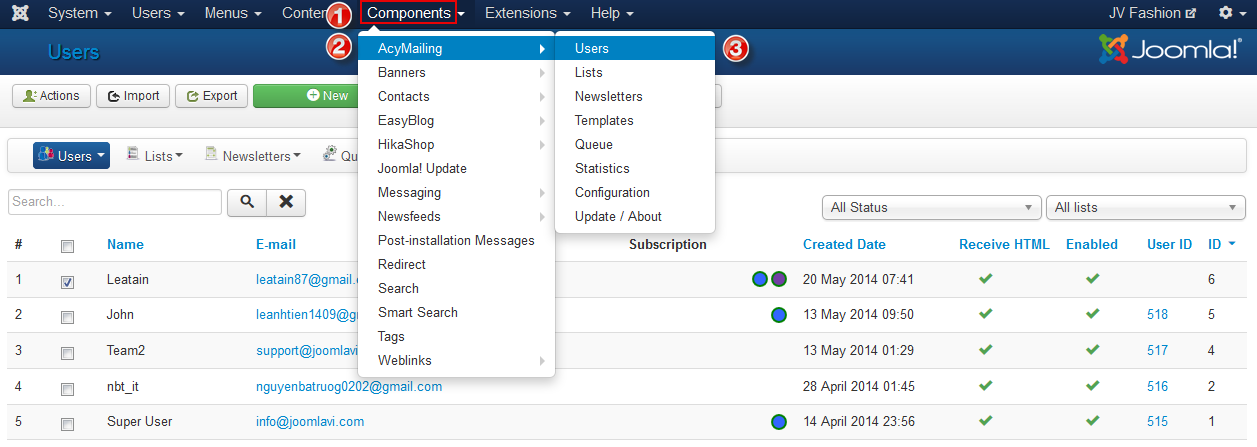The image size is (1257, 447).
Task: Click into the Search input field
Action: (115, 202)
